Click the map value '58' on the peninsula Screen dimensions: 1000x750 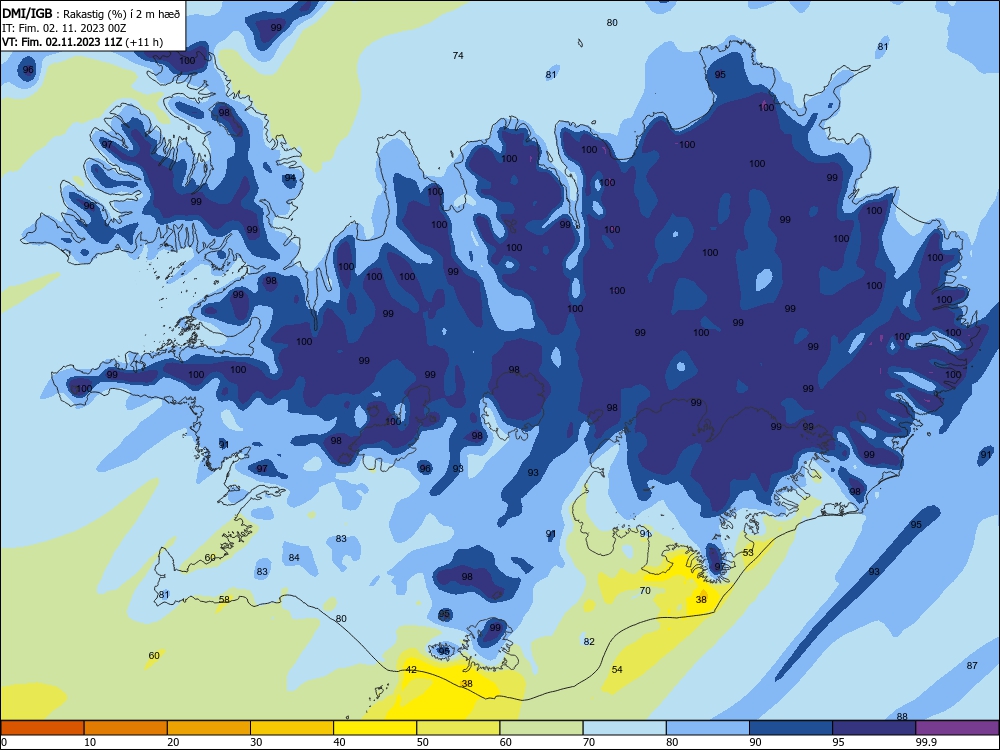[x=224, y=599]
